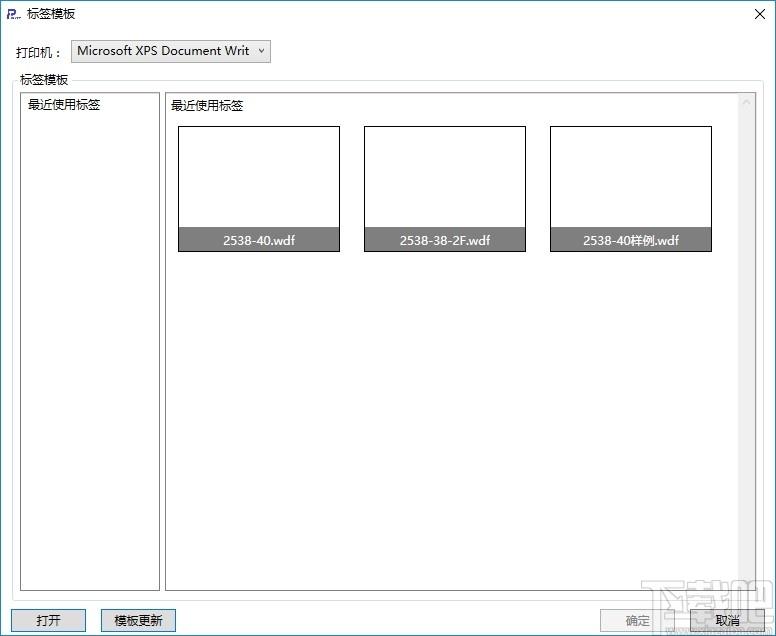Click the 2538-40样例.wdf file name caption
The width and height of the screenshot is (776, 636).
pyautogui.click(x=631, y=240)
